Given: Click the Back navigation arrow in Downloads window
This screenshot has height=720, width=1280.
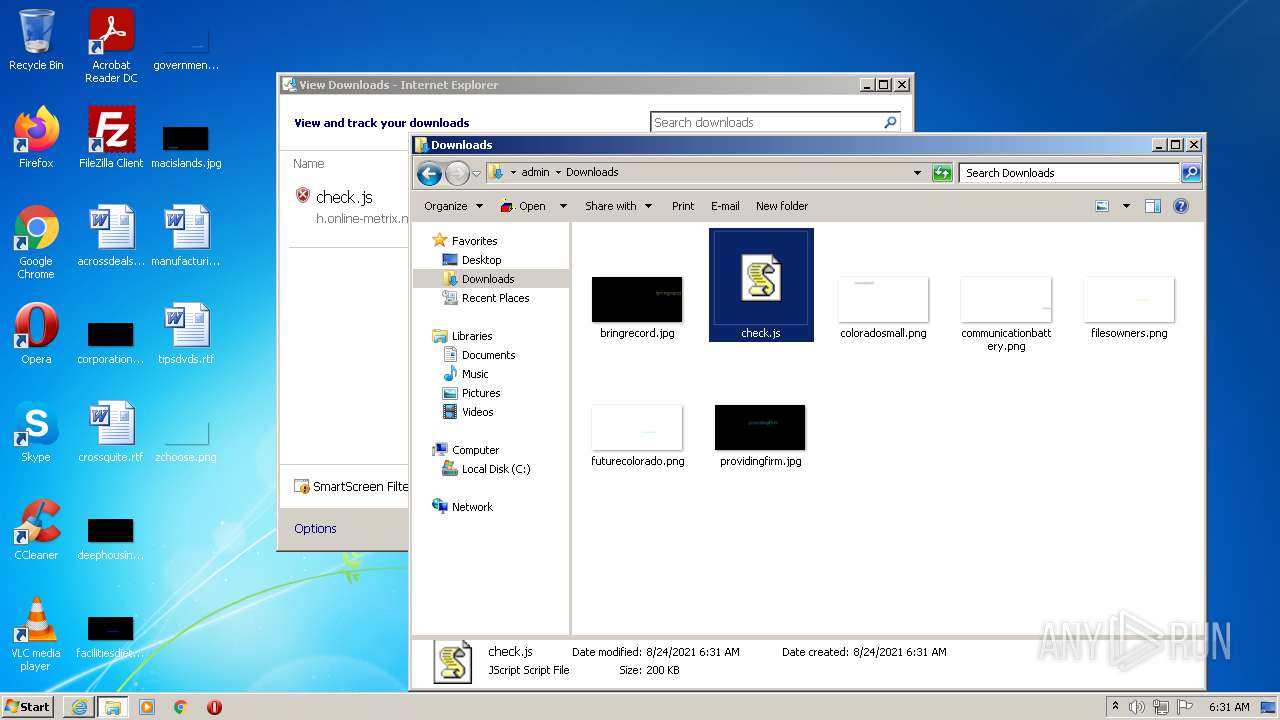Looking at the screenshot, I should point(430,173).
